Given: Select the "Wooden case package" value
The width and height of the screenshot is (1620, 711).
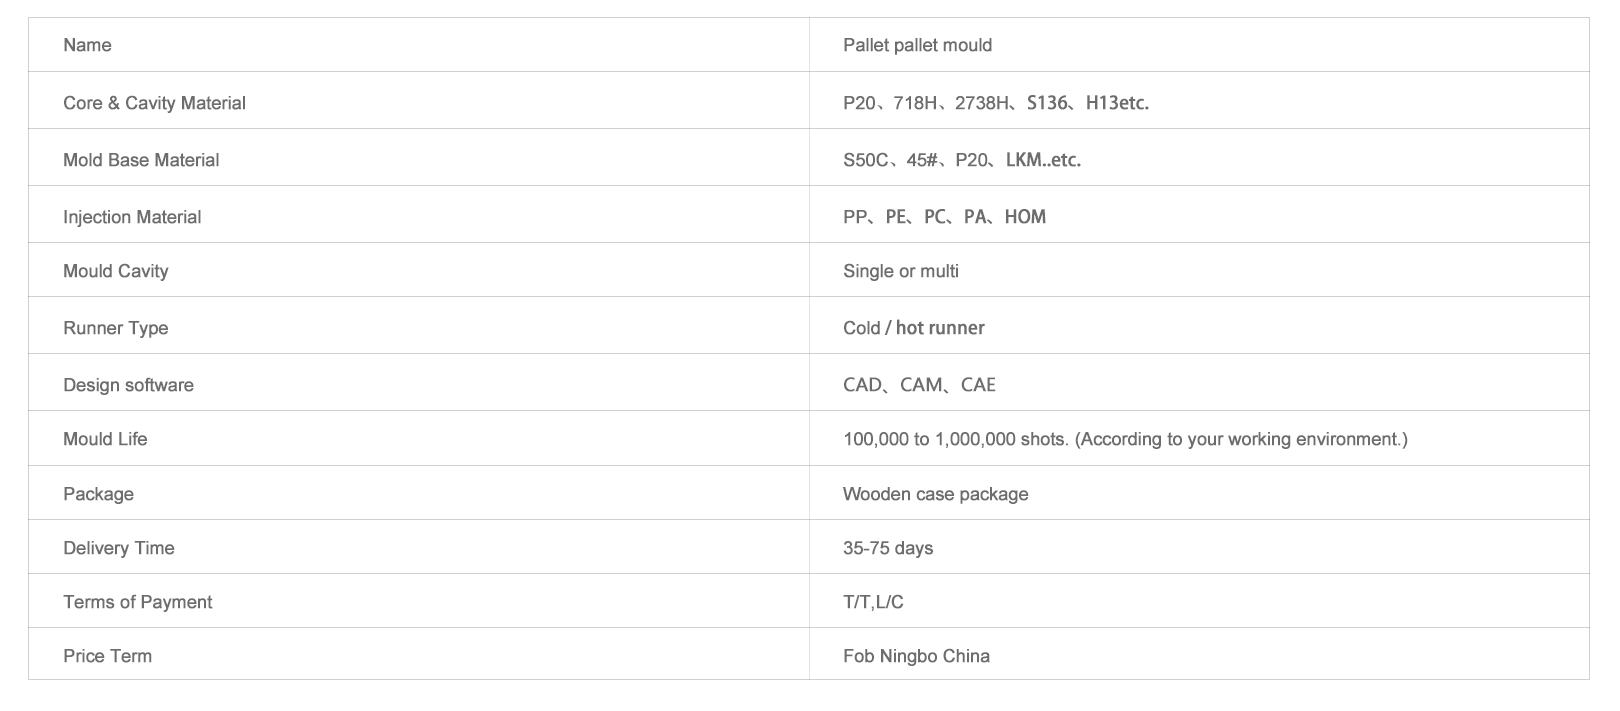Looking at the screenshot, I should (935, 494).
